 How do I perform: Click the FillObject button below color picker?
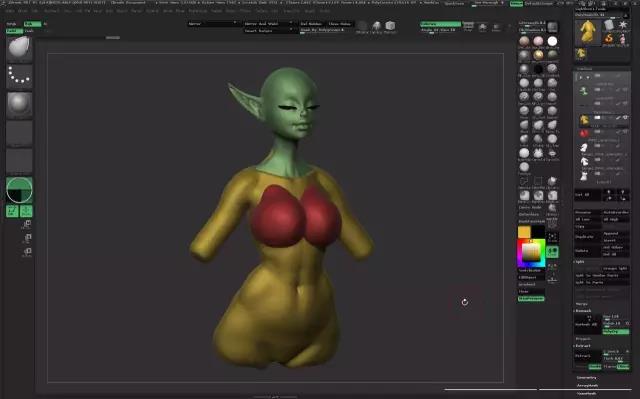pos(531,277)
